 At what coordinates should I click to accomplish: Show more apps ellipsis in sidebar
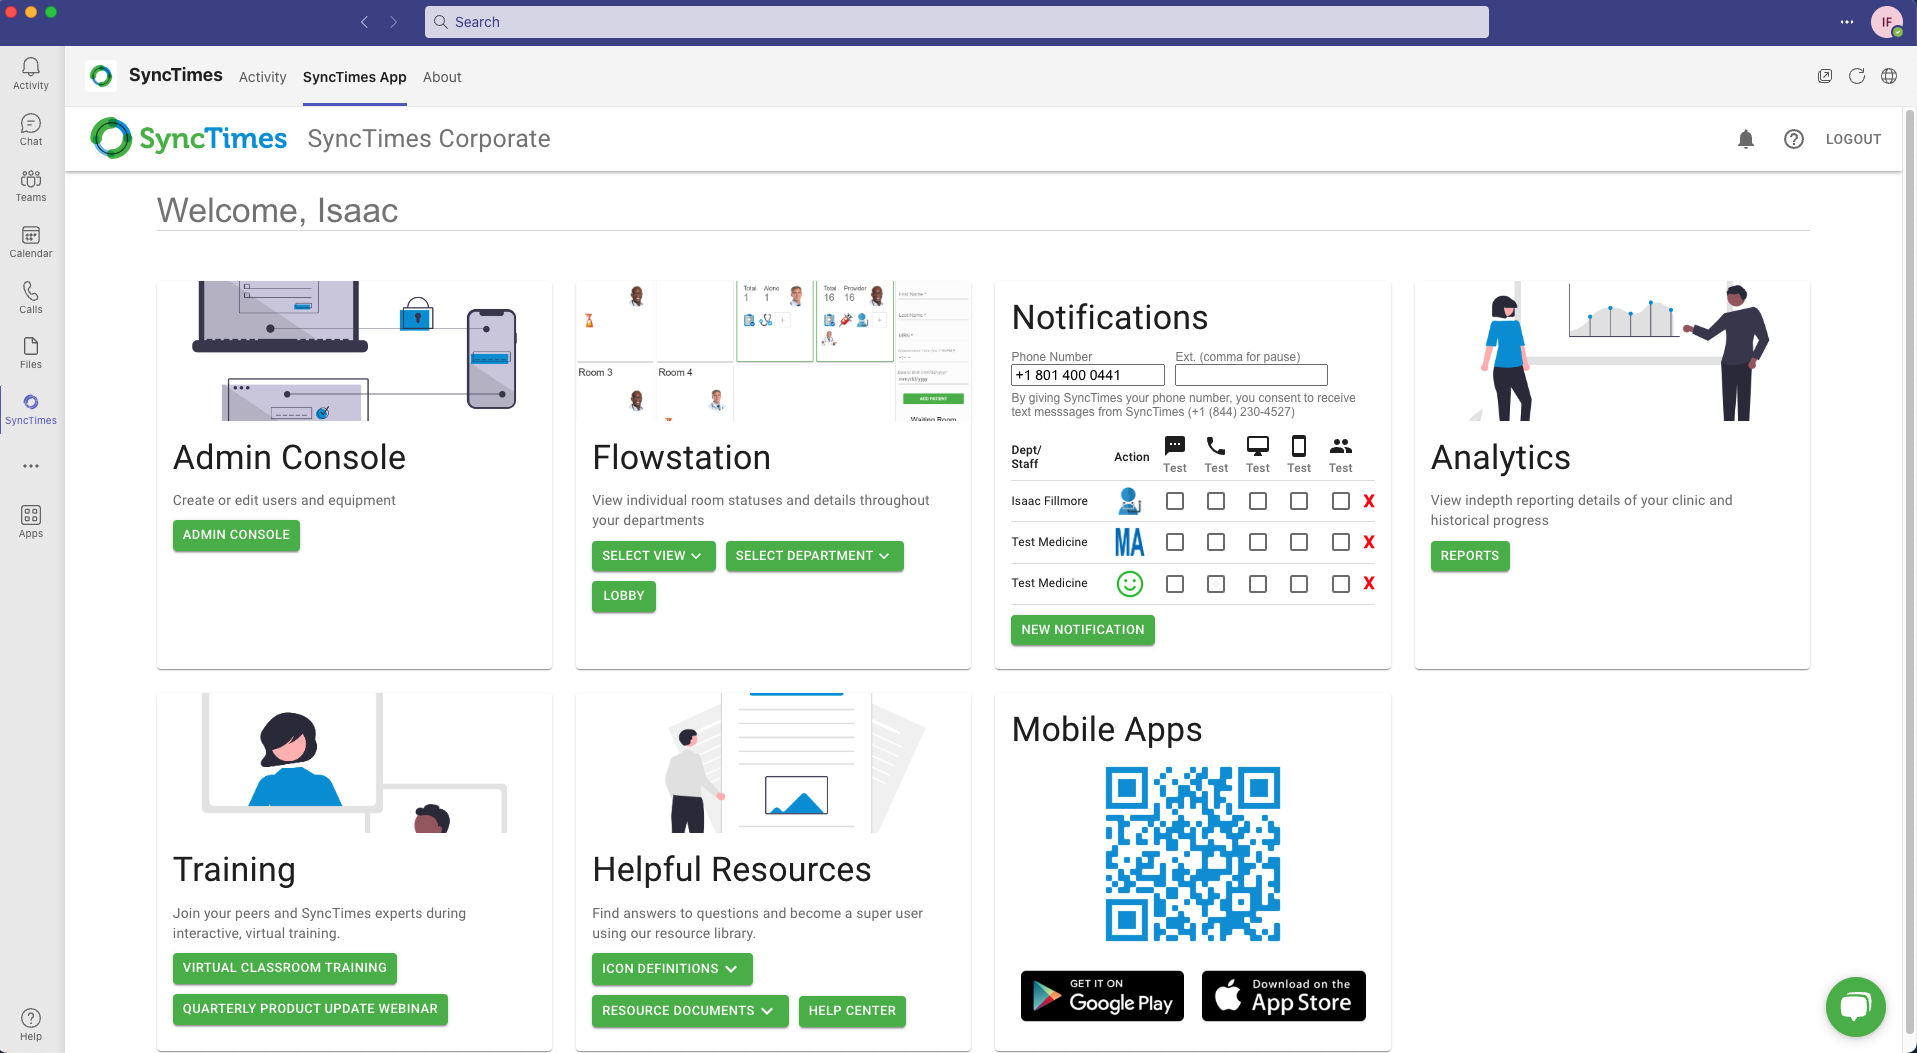(x=31, y=466)
